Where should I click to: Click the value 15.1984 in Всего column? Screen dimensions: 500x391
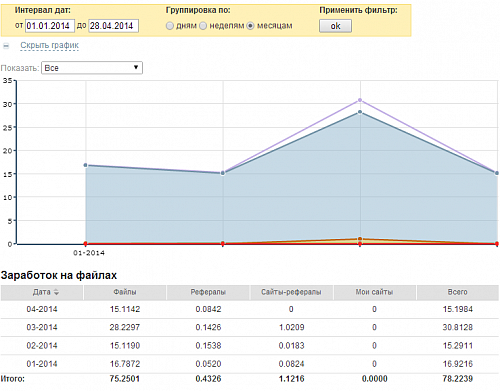(x=458, y=309)
